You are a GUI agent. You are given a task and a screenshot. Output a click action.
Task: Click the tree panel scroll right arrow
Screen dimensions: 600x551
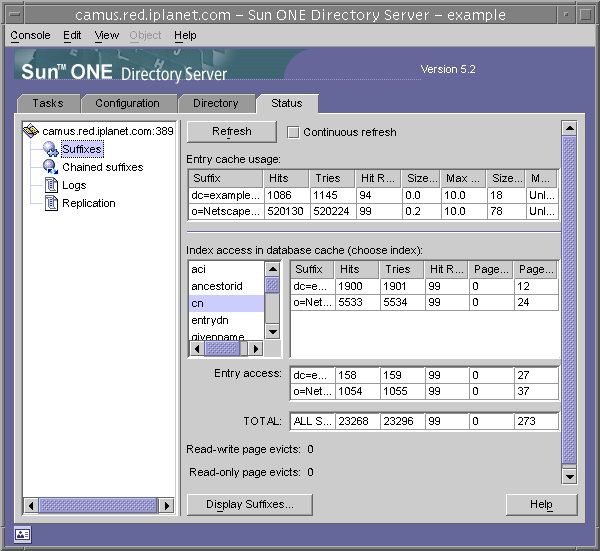[x=166, y=505]
